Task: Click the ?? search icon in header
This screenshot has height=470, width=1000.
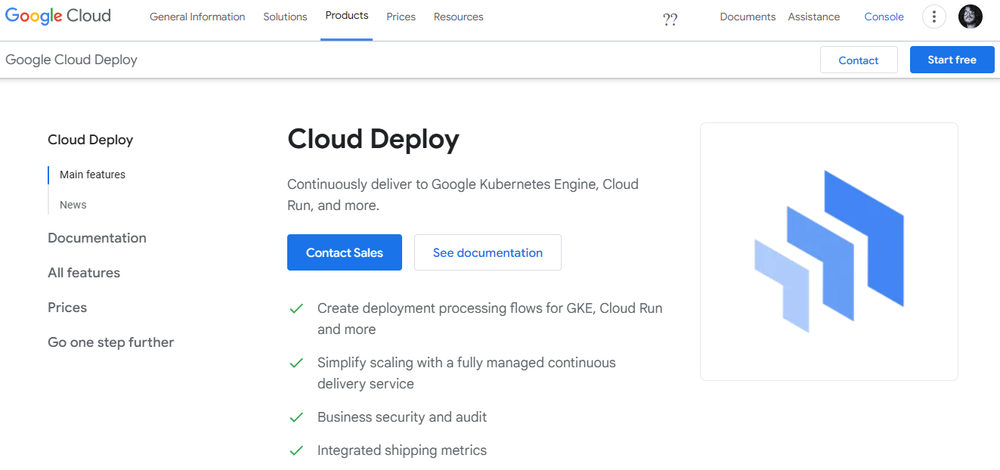Action: point(670,19)
